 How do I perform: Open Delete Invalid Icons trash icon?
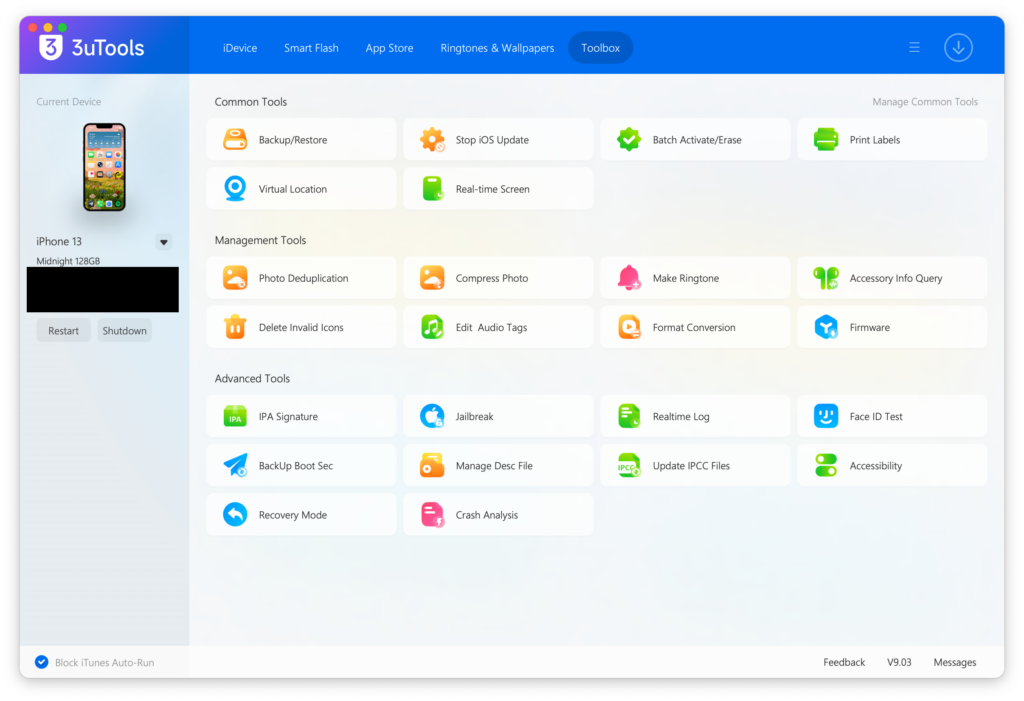(235, 327)
